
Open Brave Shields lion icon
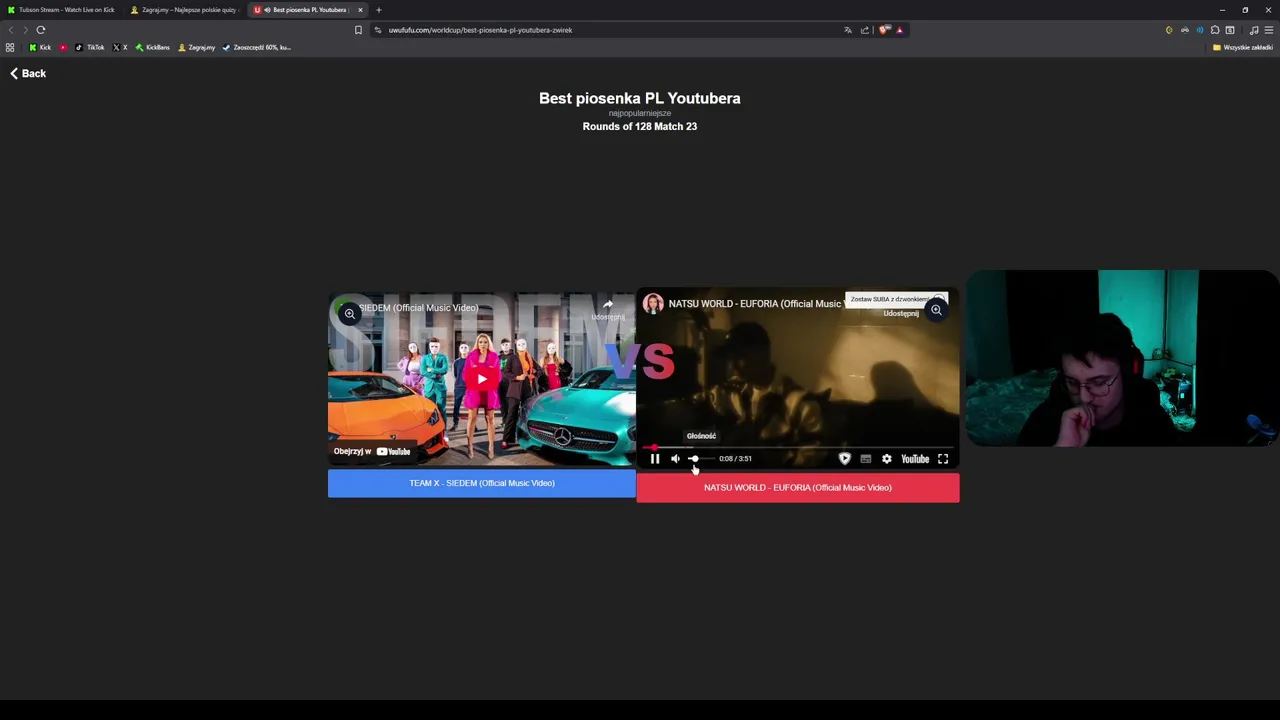[x=884, y=30]
